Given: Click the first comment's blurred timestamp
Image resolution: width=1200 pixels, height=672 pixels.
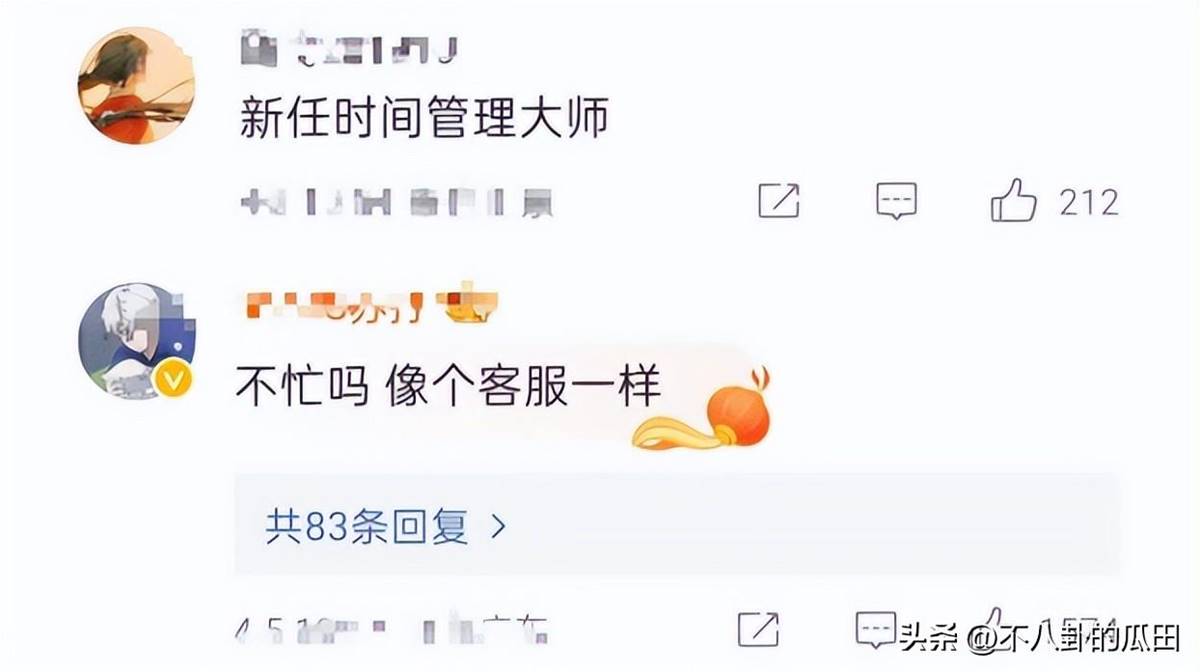Looking at the screenshot, I should (x=397, y=203).
